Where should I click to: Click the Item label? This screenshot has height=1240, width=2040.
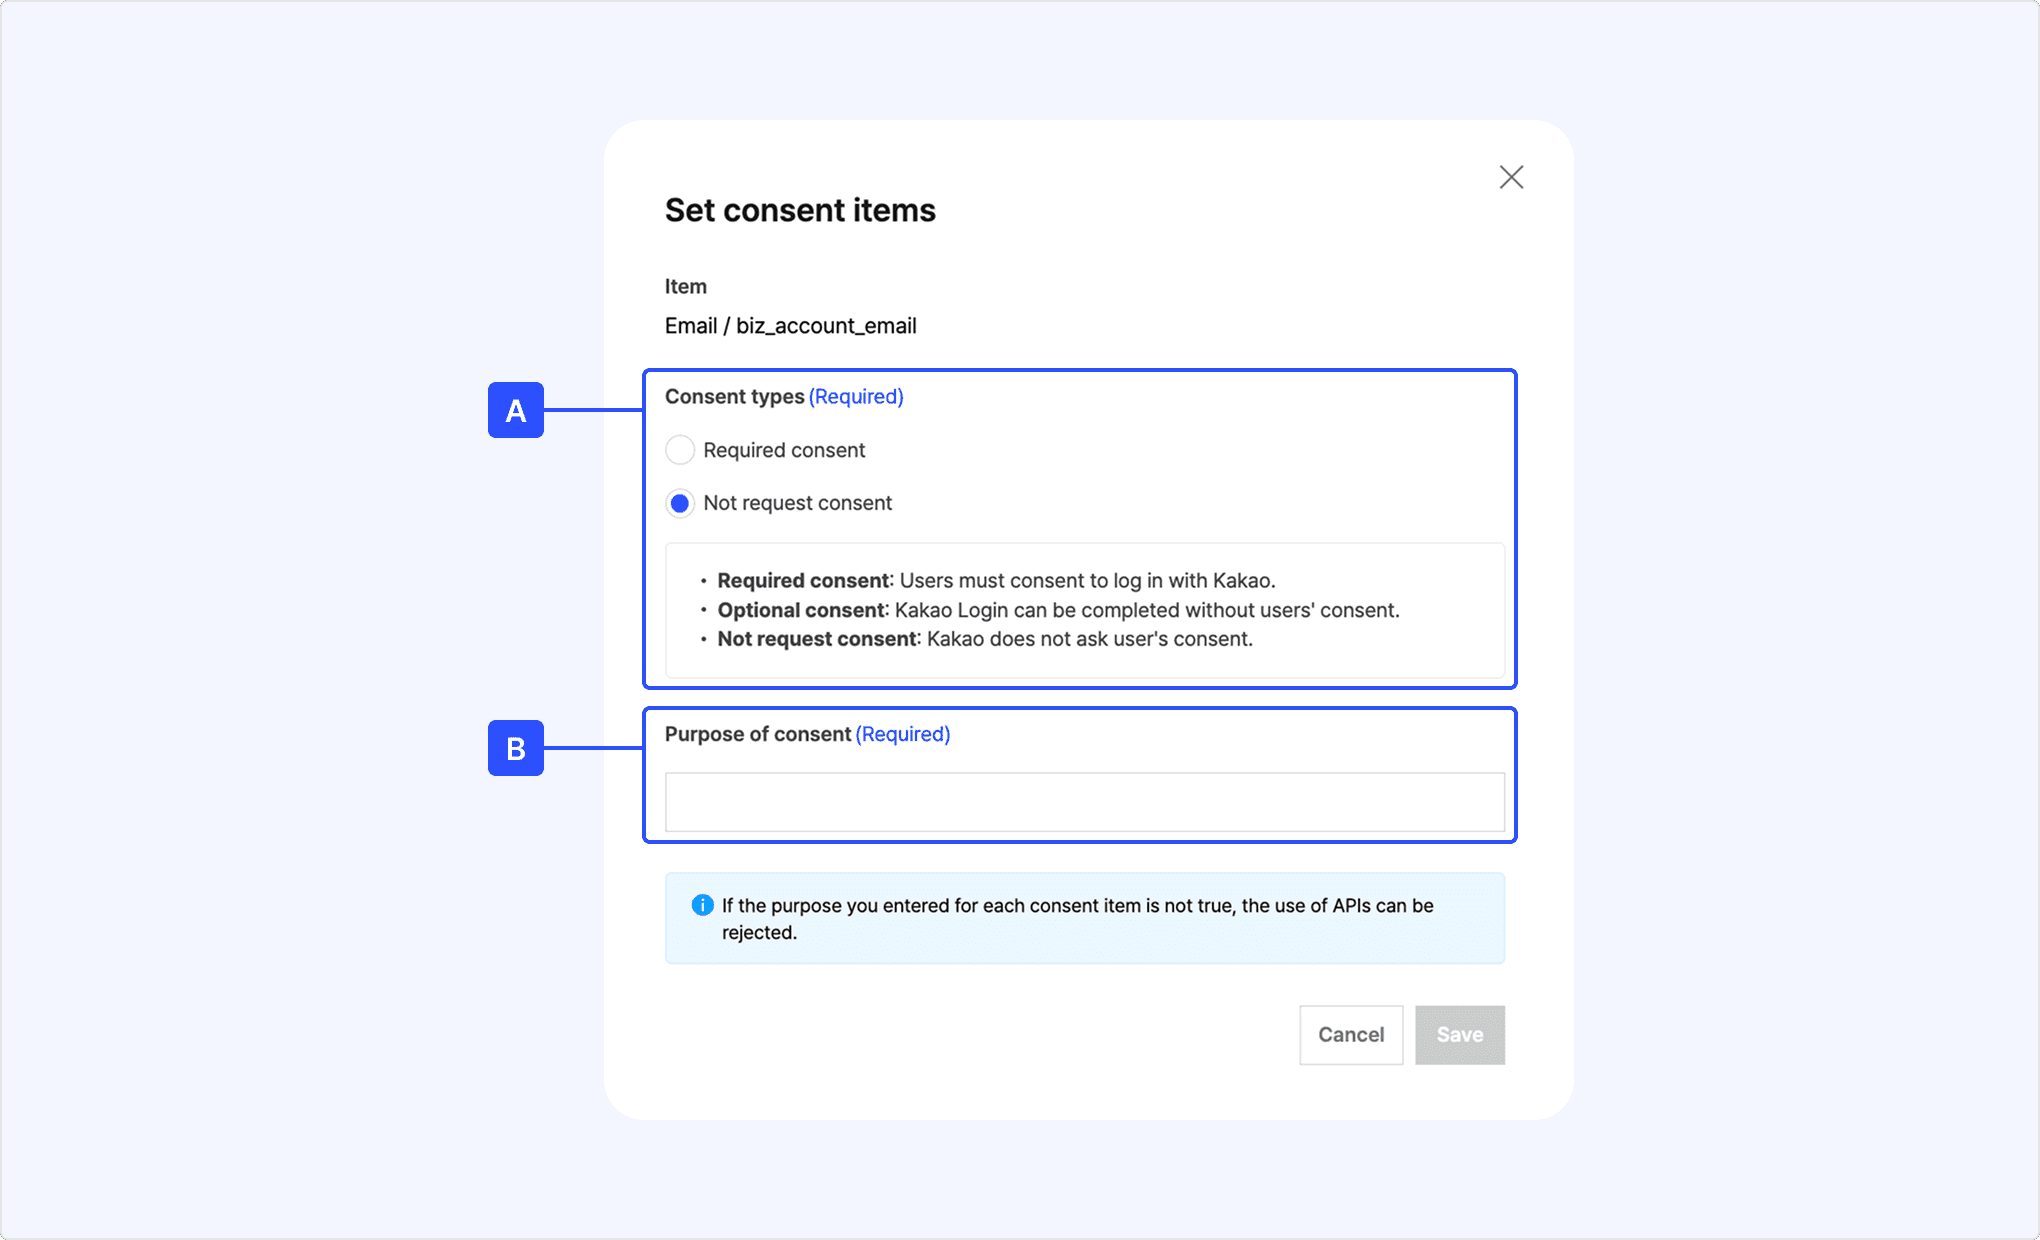(686, 287)
